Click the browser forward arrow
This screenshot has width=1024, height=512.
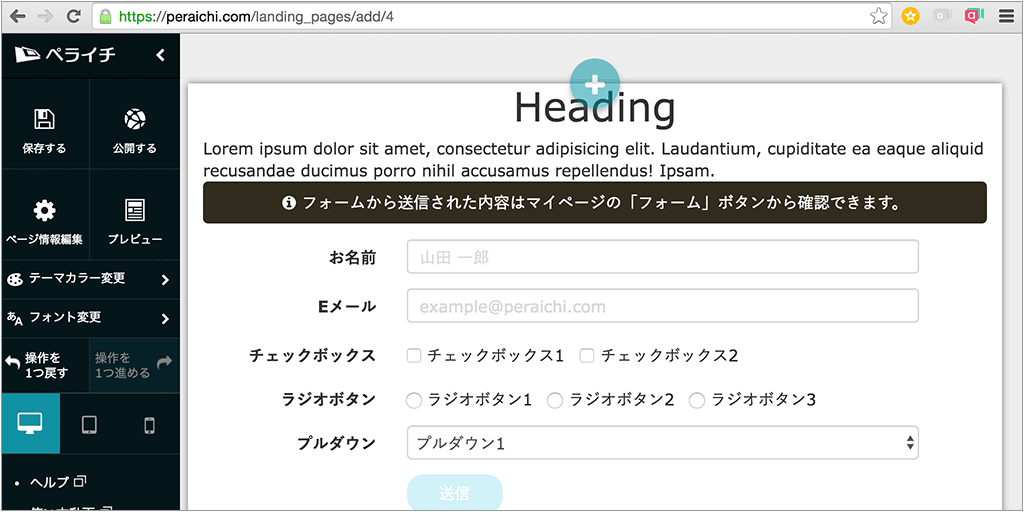pos(46,16)
